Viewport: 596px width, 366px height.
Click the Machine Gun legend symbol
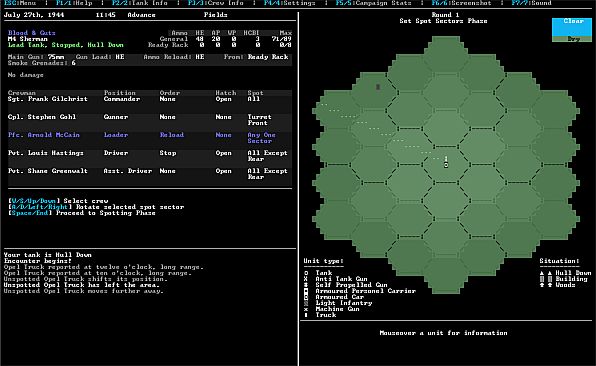click(x=306, y=309)
